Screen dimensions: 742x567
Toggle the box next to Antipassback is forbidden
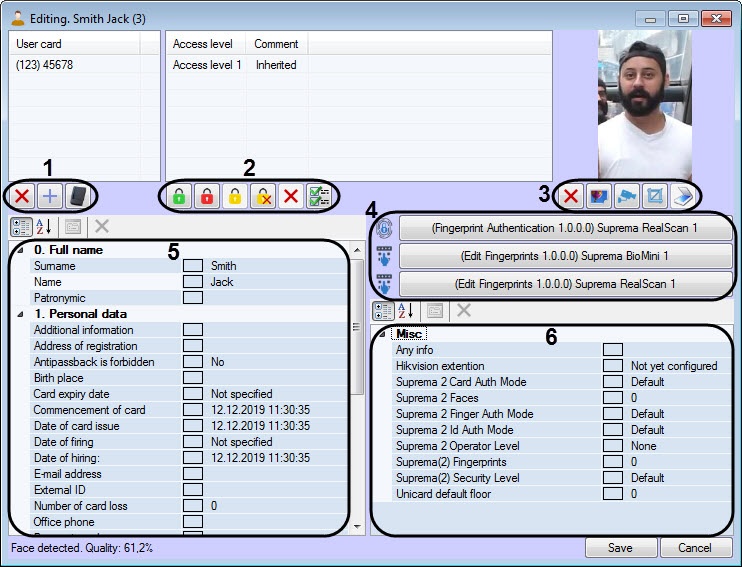(193, 362)
